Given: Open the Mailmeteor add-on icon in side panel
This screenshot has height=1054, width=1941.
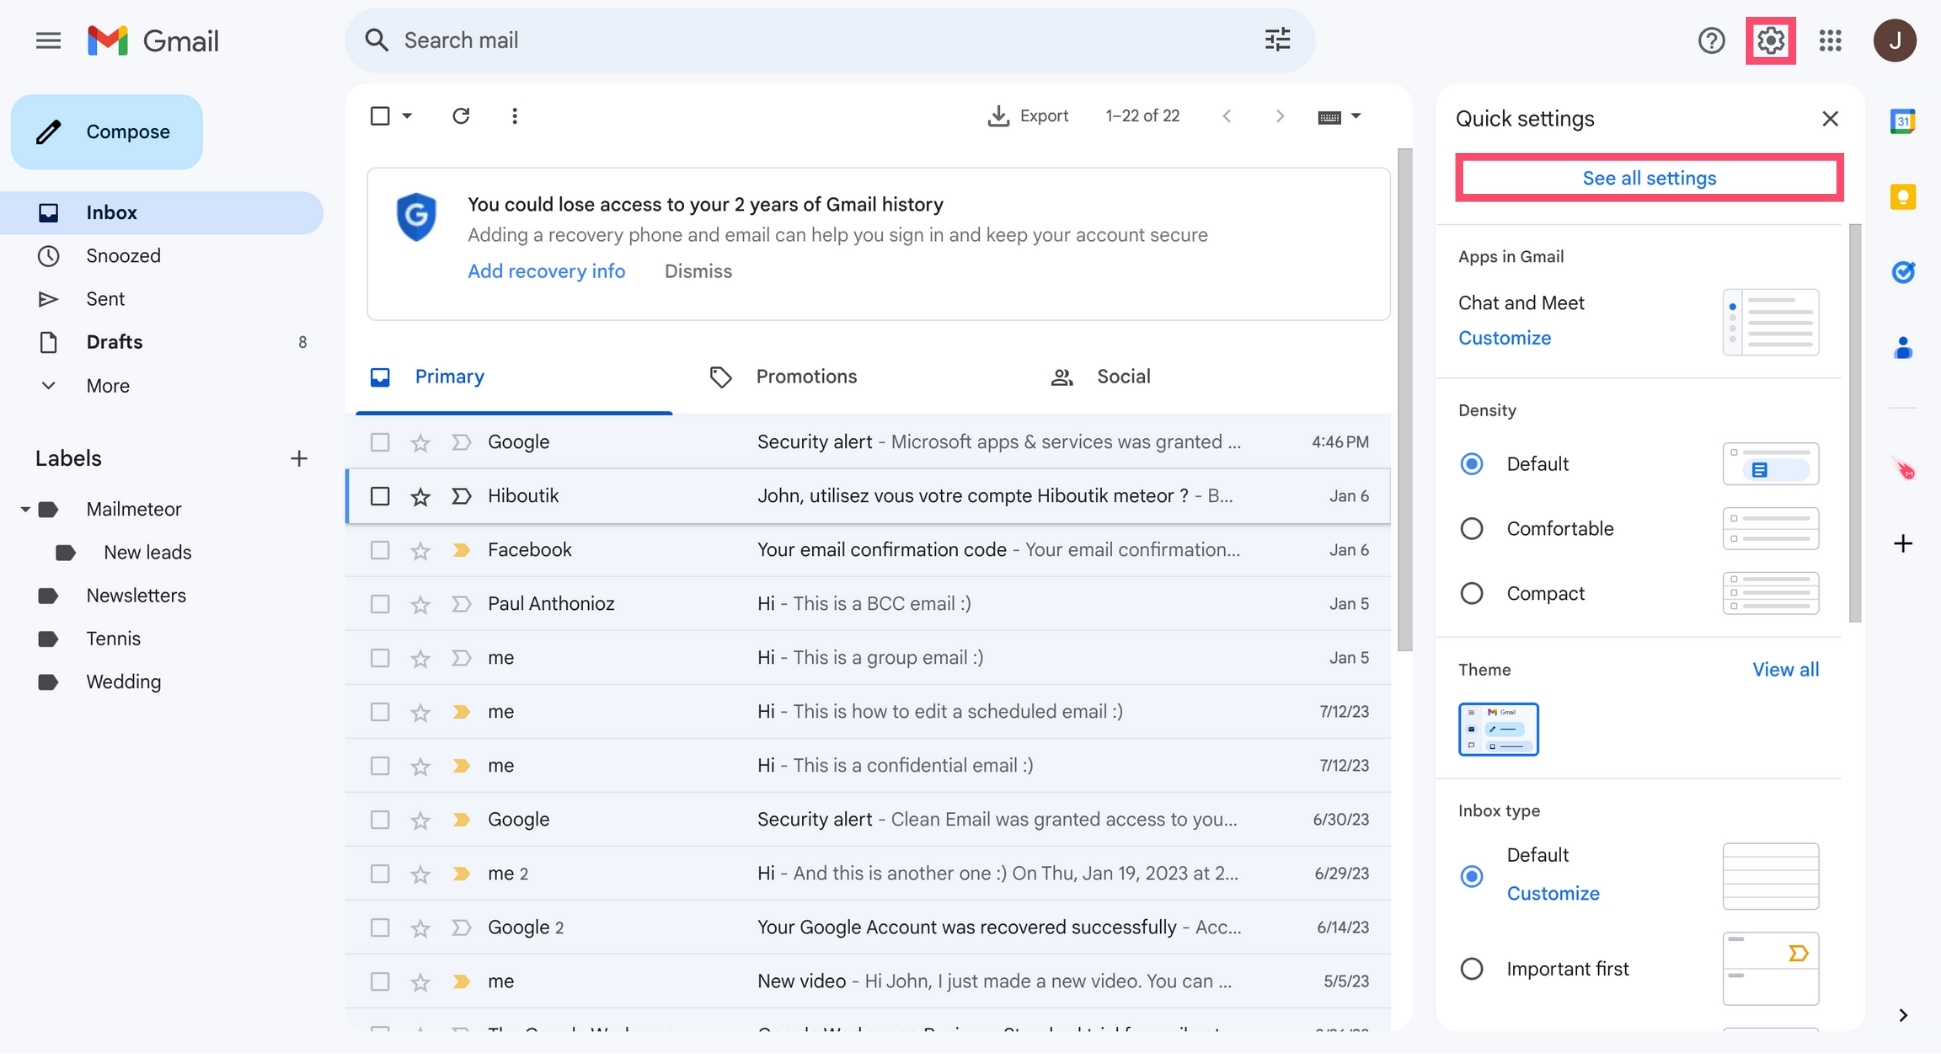Looking at the screenshot, I should click(1902, 468).
